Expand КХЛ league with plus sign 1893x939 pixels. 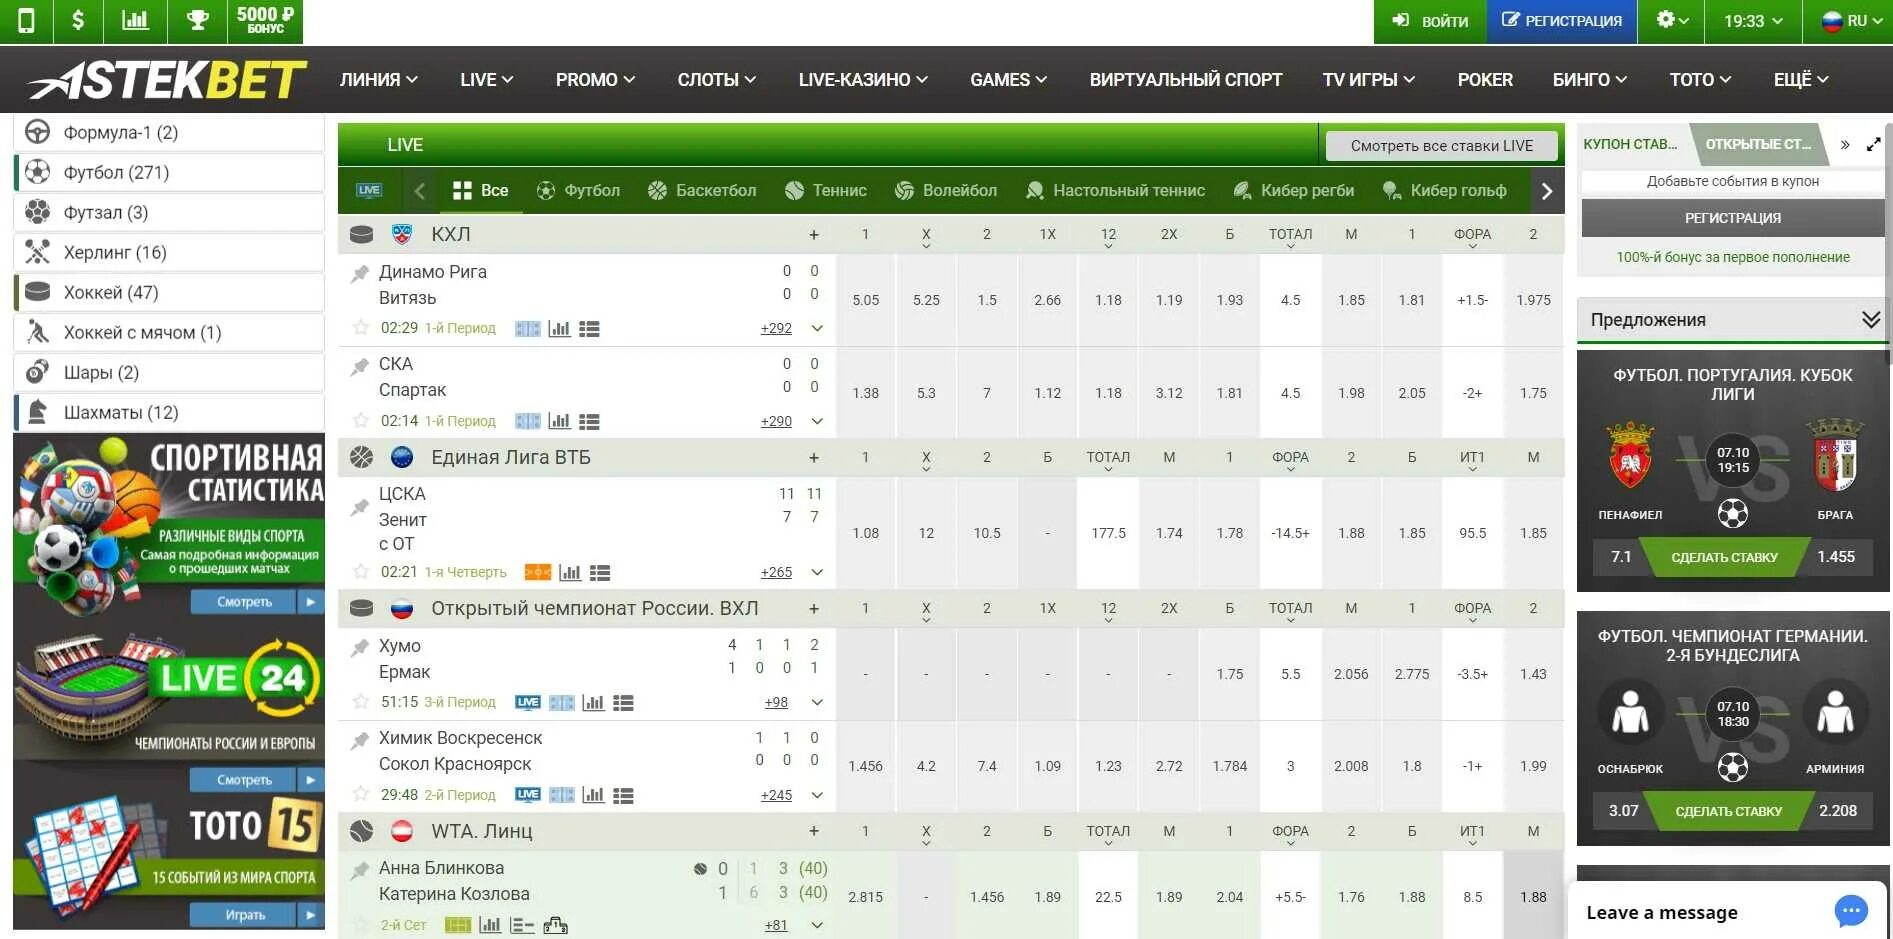pos(814,235)
